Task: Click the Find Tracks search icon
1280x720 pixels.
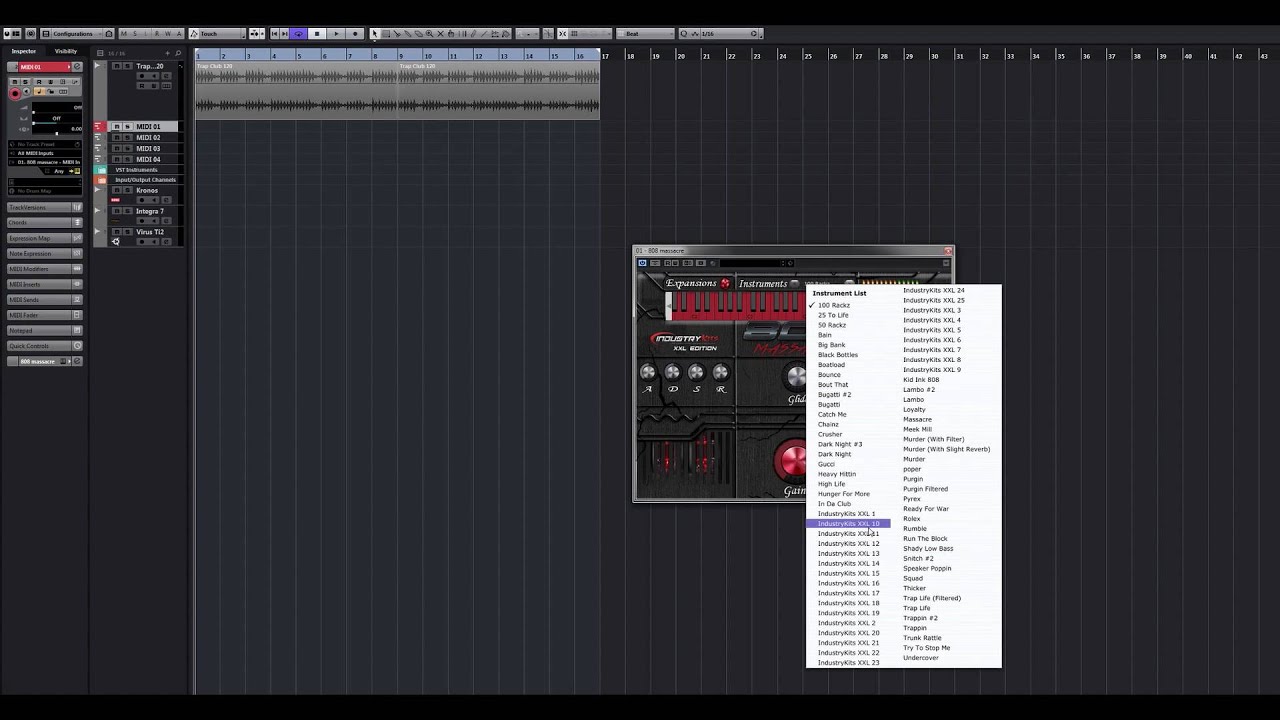Action: (178, 53)
